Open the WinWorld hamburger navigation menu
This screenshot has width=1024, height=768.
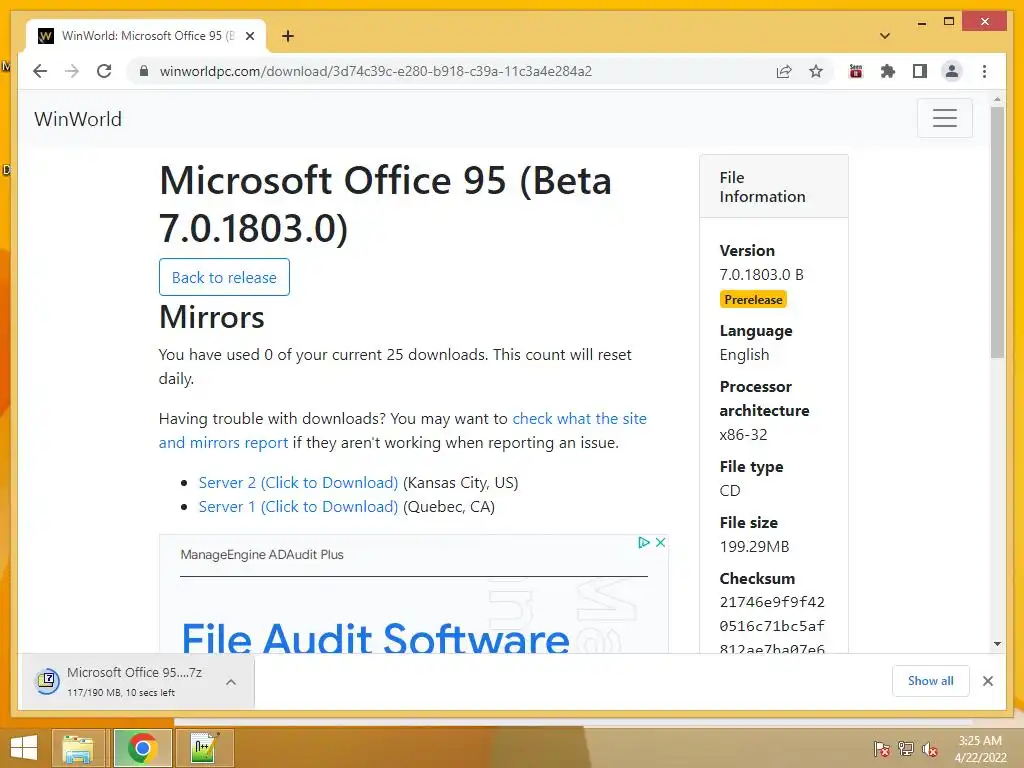944,118
